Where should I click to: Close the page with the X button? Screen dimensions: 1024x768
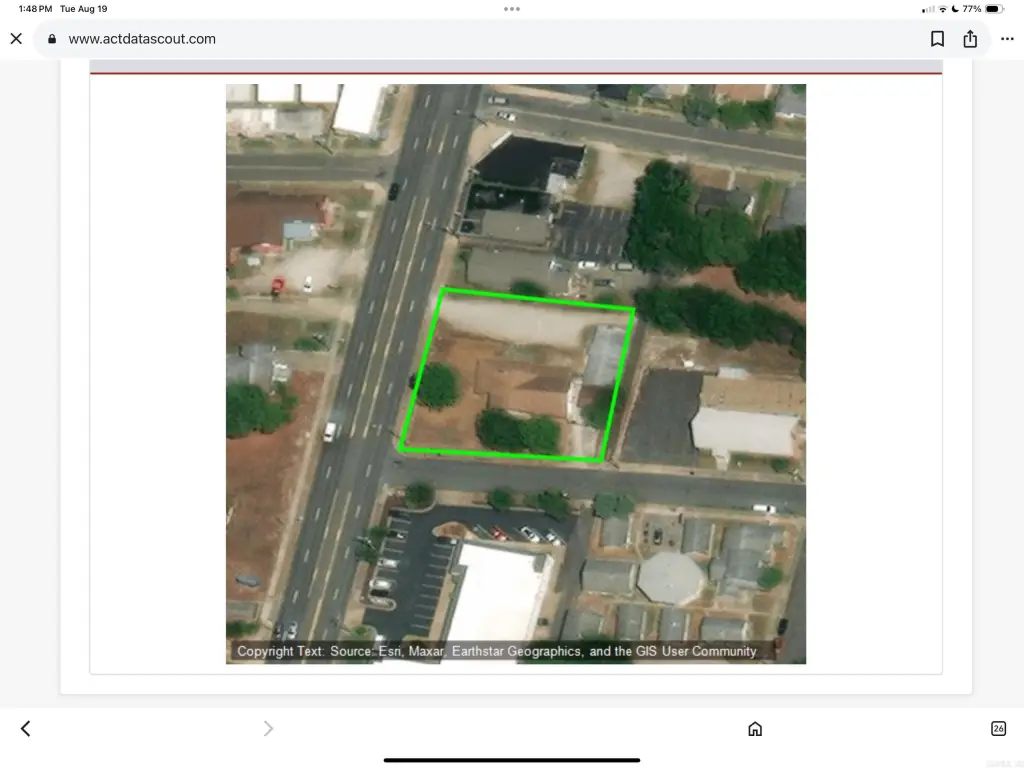(16, 39)
